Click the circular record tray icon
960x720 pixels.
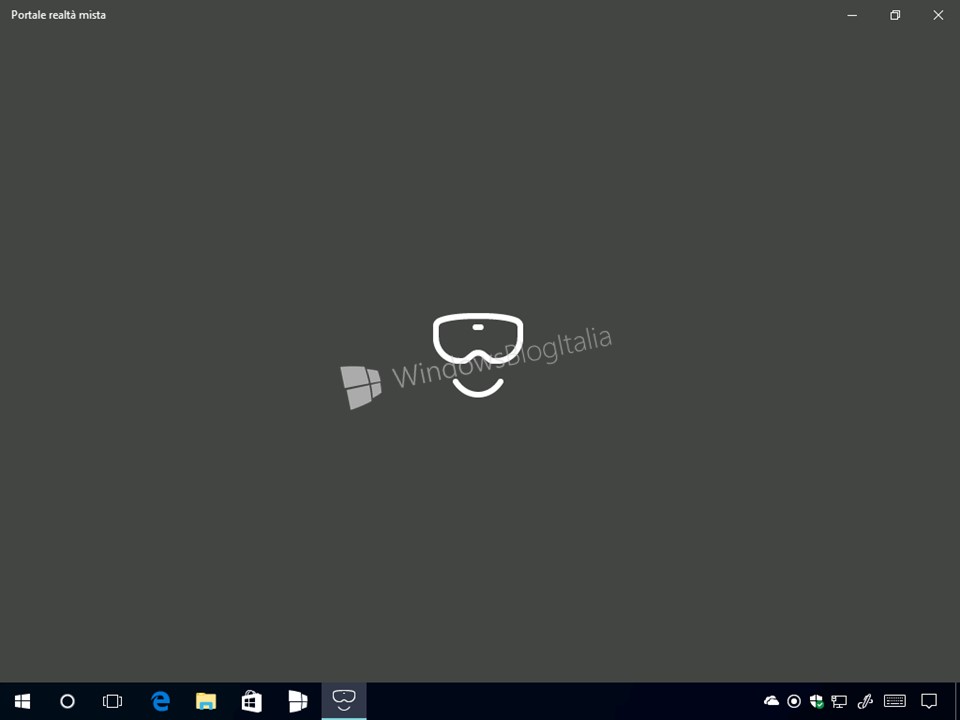click(x=794, y=701)
